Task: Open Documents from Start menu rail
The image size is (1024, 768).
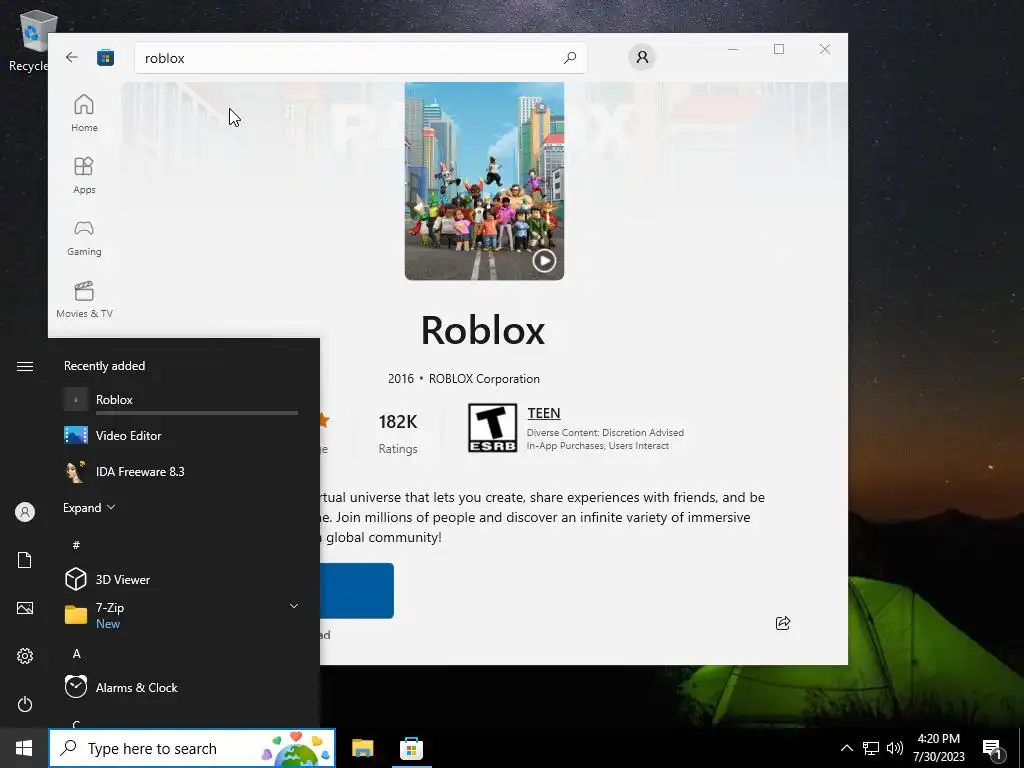Action: [x=25, y=560]
